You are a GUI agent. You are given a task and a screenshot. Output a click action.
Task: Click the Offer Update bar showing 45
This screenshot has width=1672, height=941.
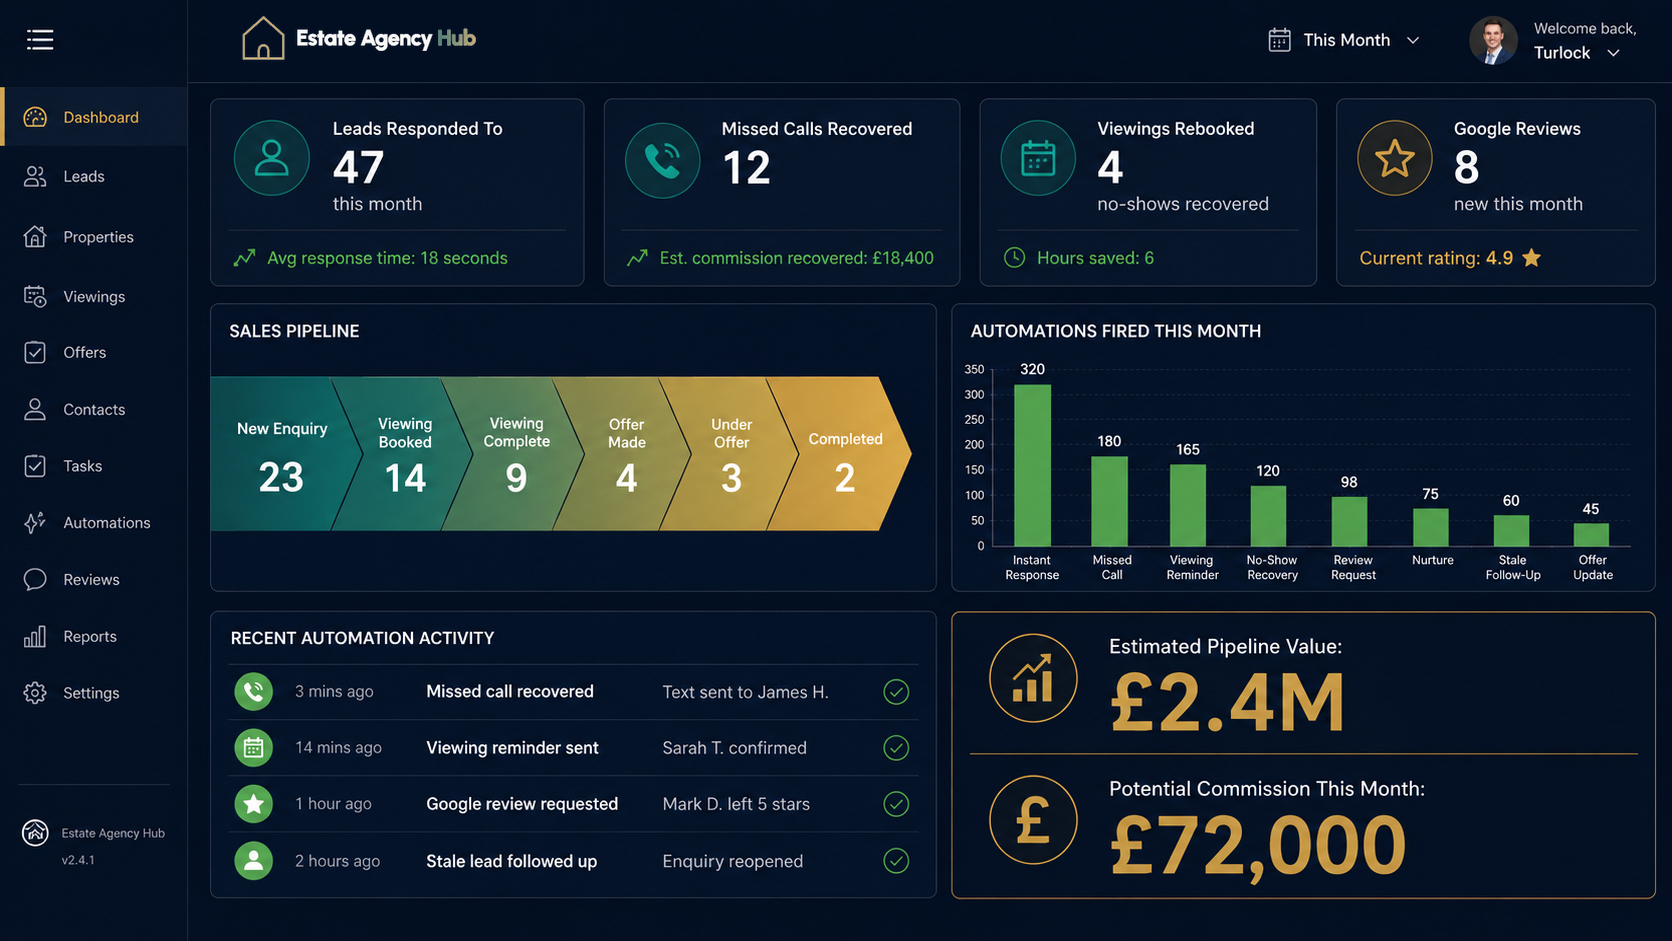(x=1591, y=535)
